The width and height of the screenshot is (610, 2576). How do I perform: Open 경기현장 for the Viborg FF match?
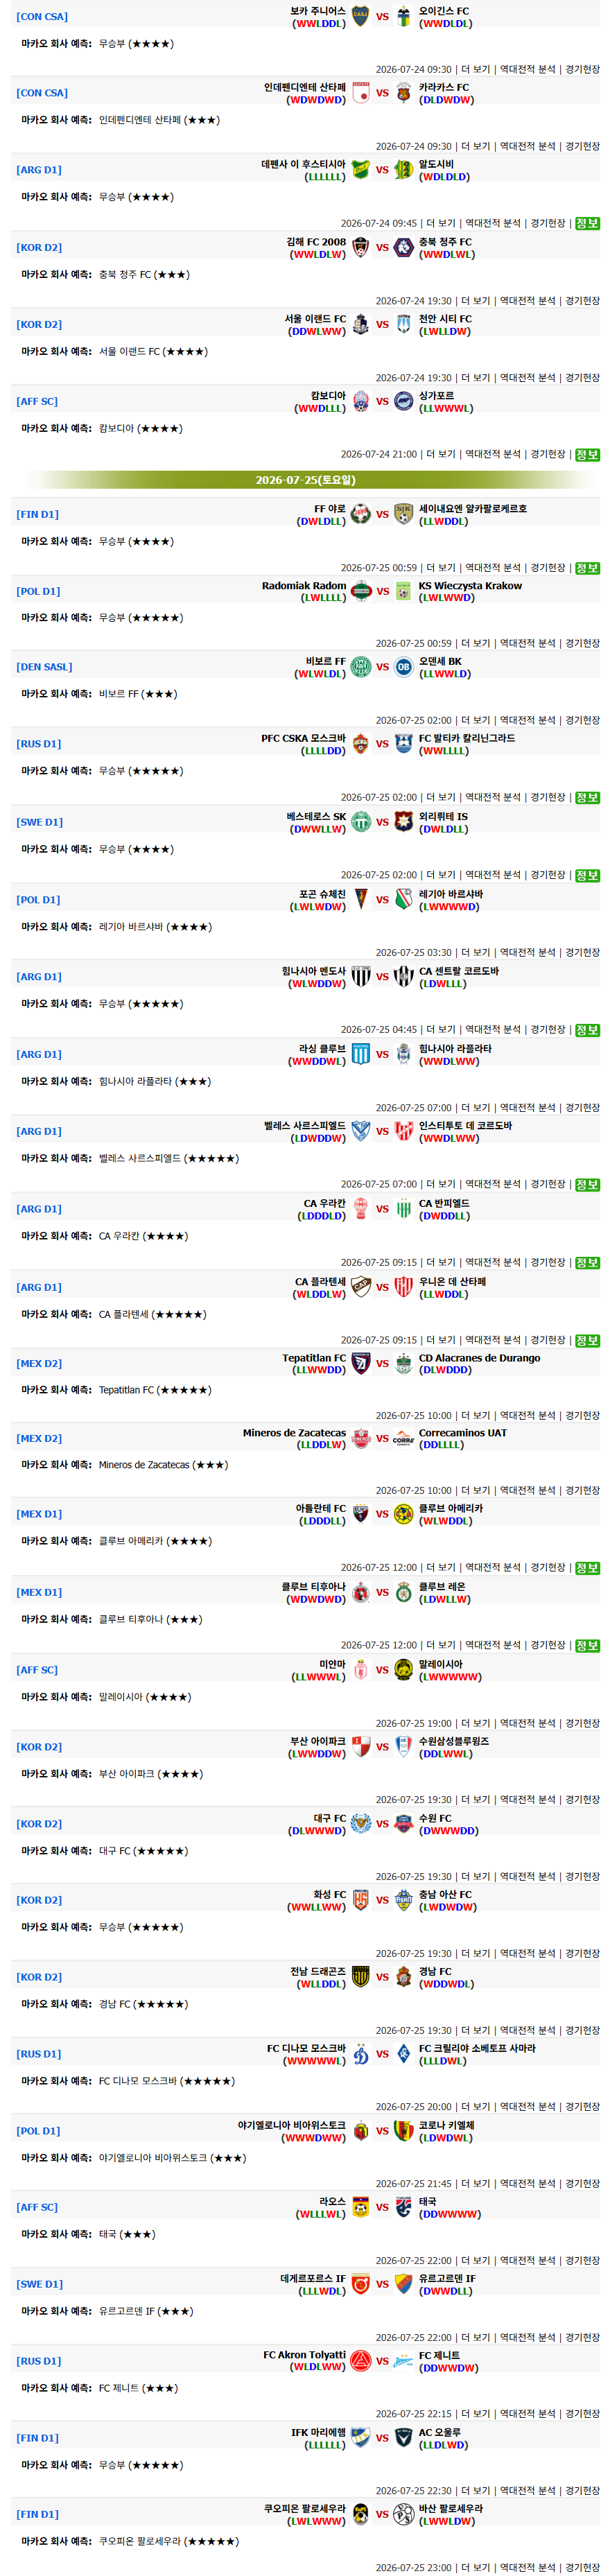tap(582, 720)
